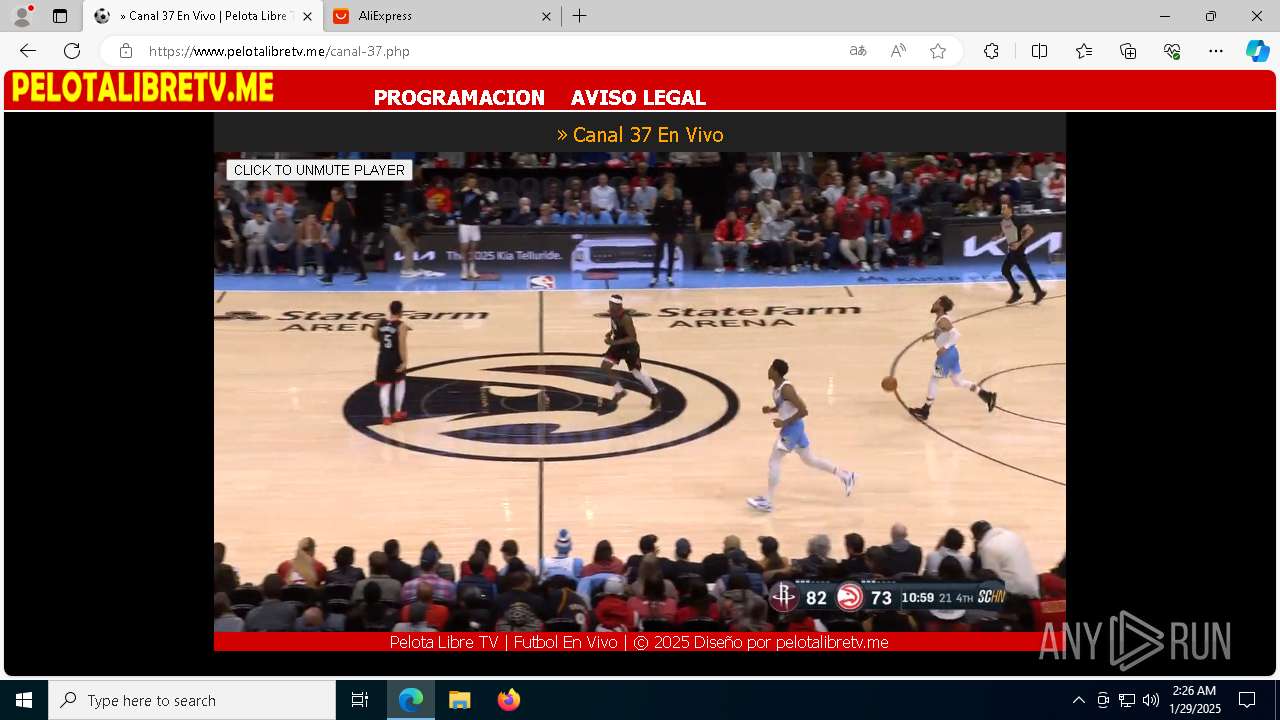
Task: Close the Canal 37 En Vivo tab
Action: coord(307,16)
